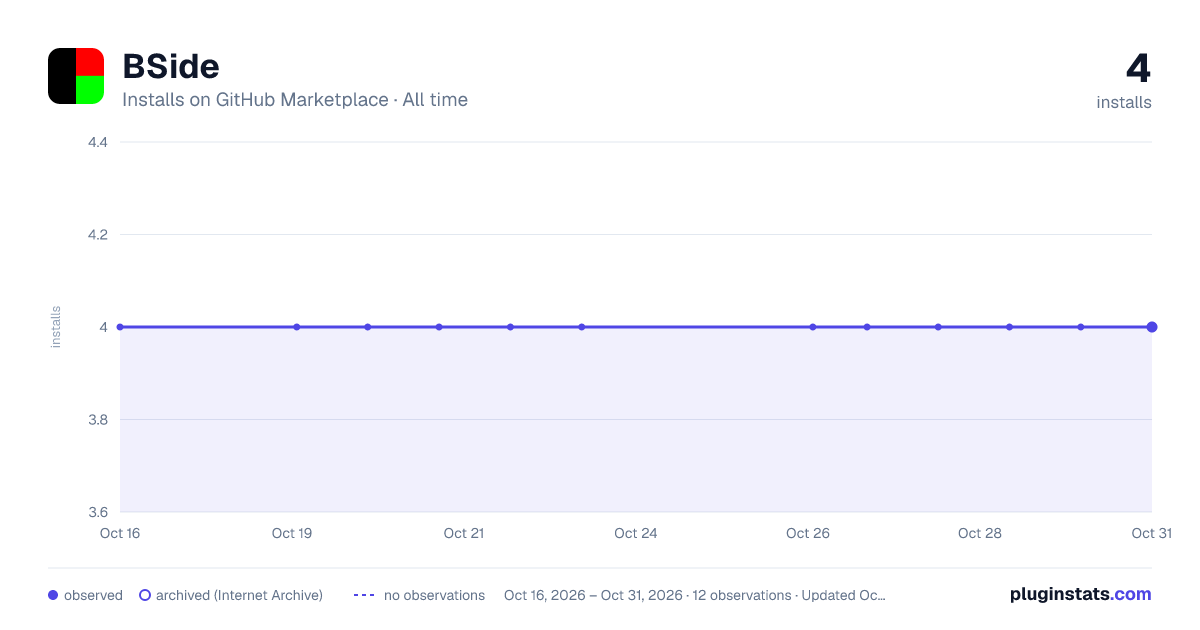This screenshot has width=1200, height=630.
Task: Click the Oct 28 x-axis label
Action: coord(980,533)
